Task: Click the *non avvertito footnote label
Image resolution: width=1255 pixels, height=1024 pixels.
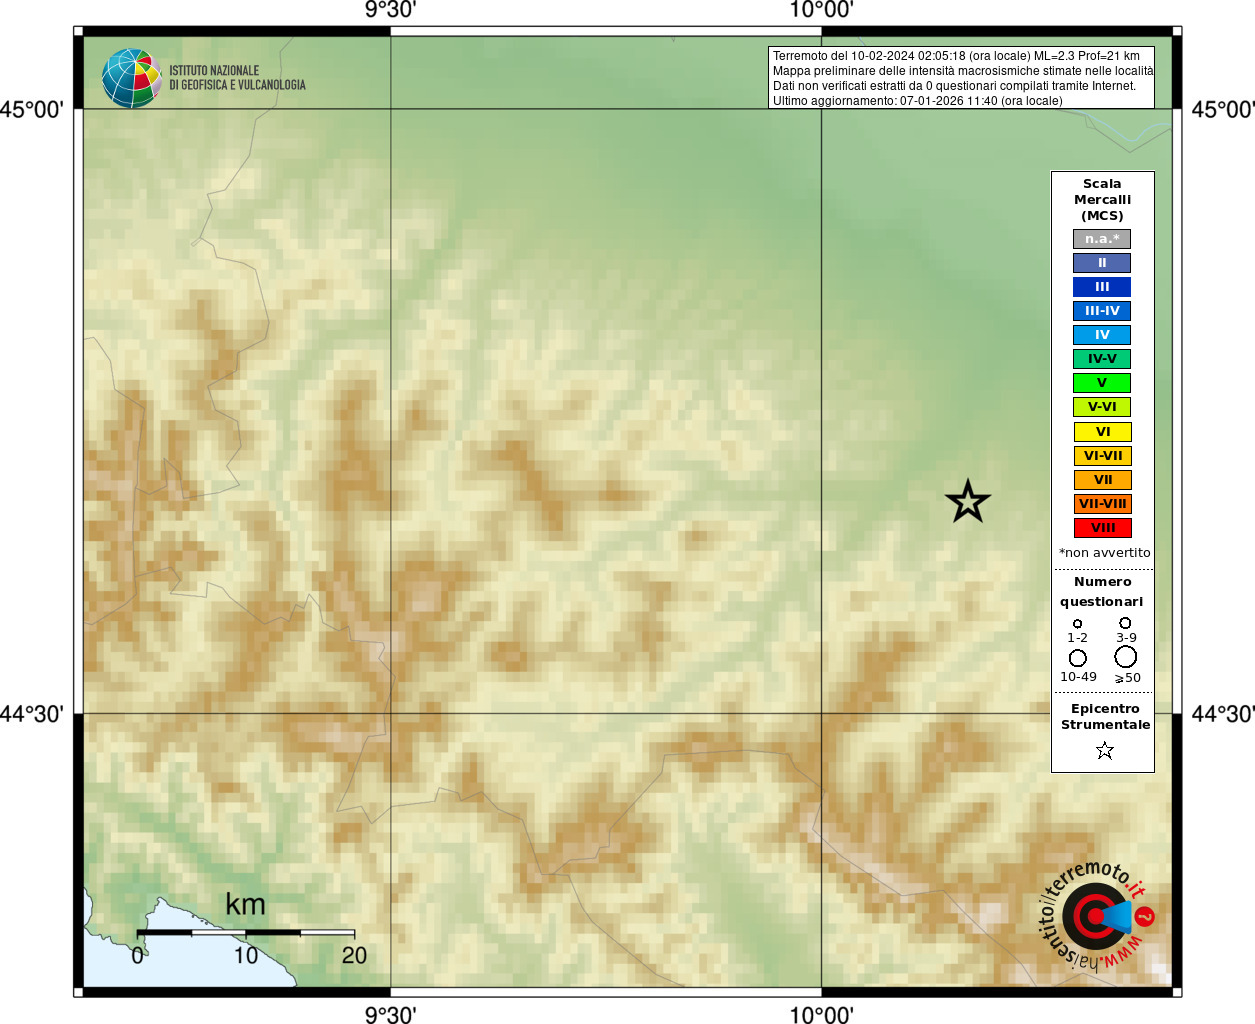Action: click(1104, 553)
